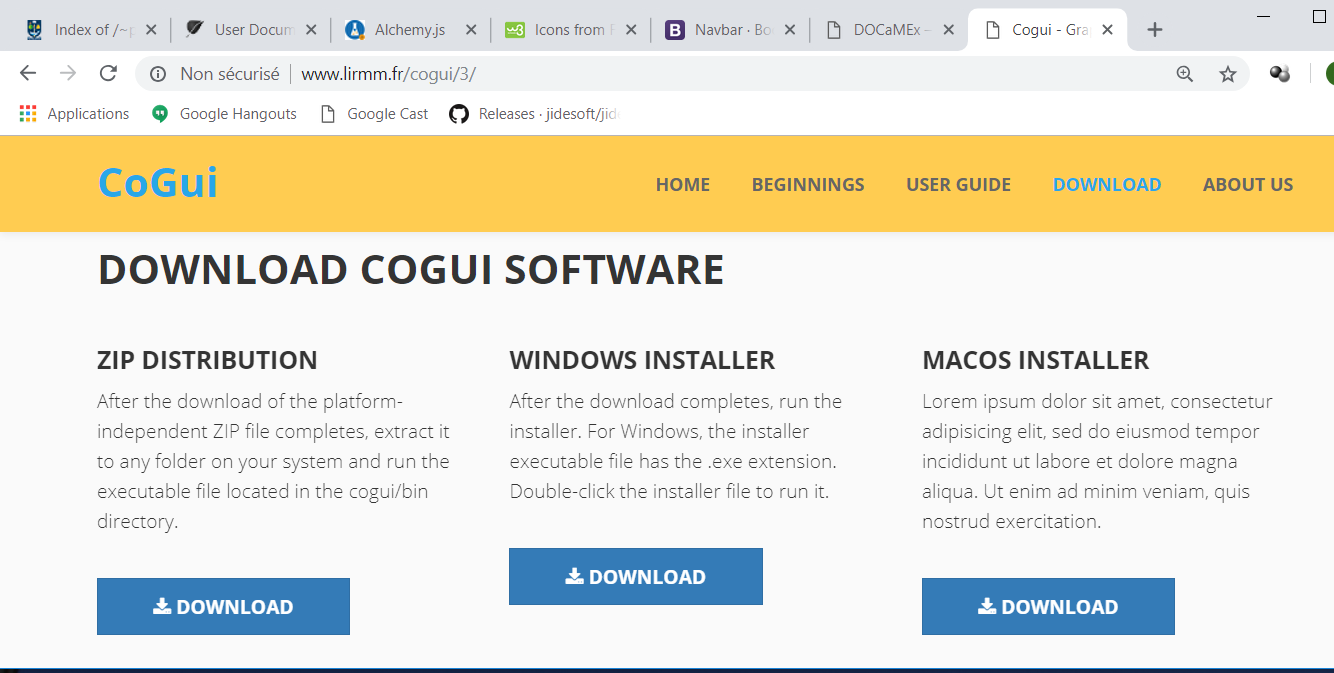Click the extension icon next to the star
This screenshot has width=1334, height=673.
coord(1279,73)
